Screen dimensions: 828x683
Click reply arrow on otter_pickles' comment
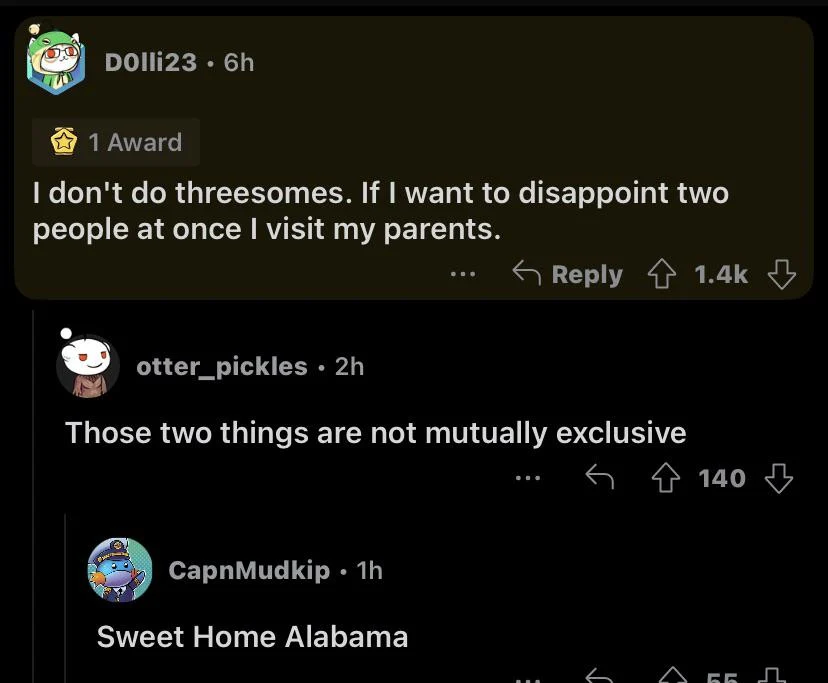coord(598,478)
